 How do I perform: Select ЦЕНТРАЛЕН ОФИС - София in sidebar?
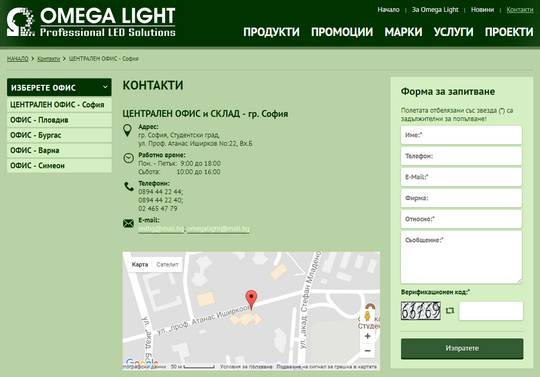(x=59, y=105)
